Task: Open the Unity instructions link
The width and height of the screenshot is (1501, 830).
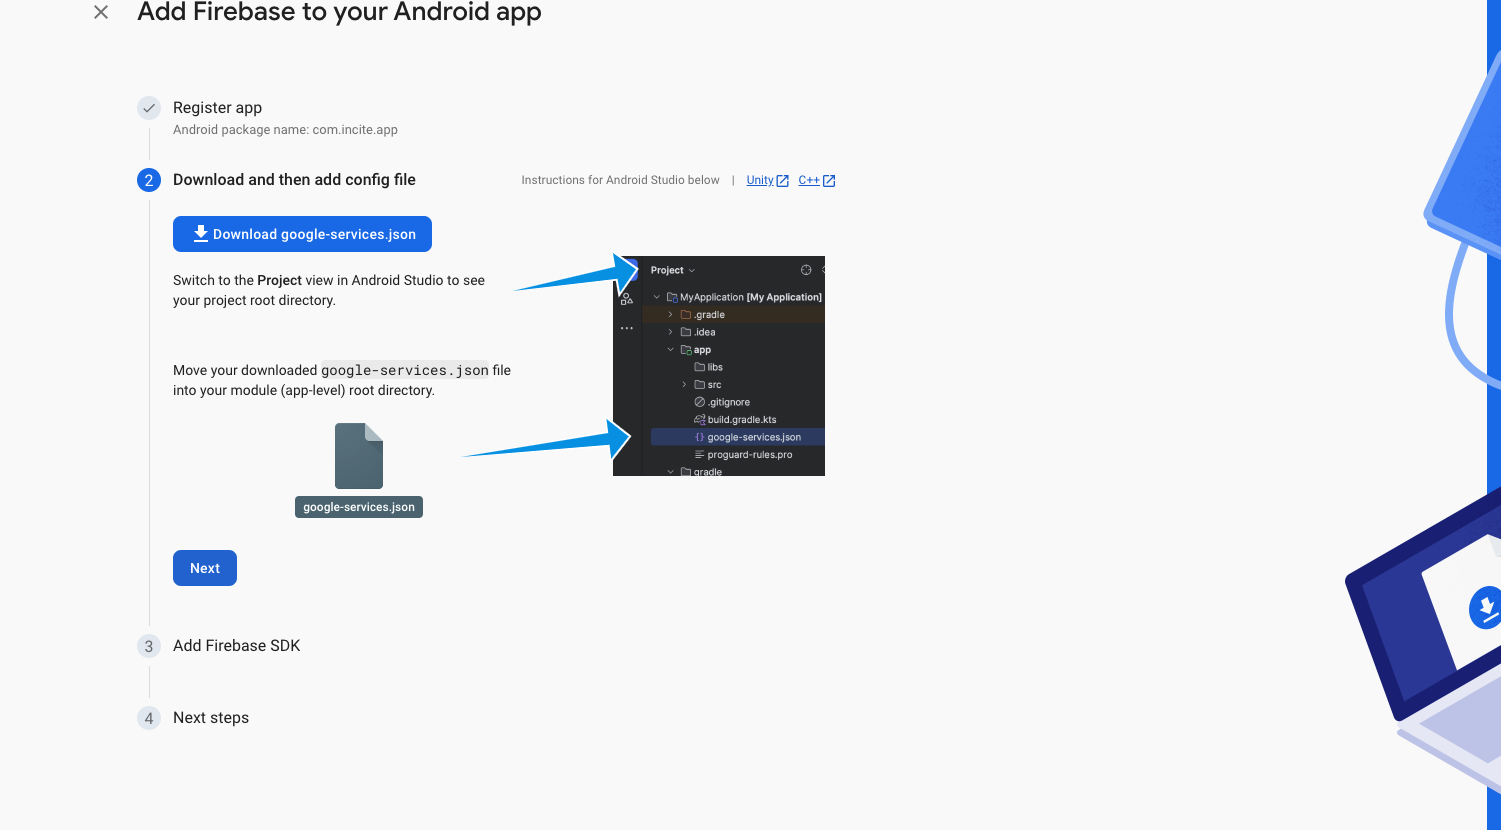Action: pyautogui.click(x=760, y=181)
